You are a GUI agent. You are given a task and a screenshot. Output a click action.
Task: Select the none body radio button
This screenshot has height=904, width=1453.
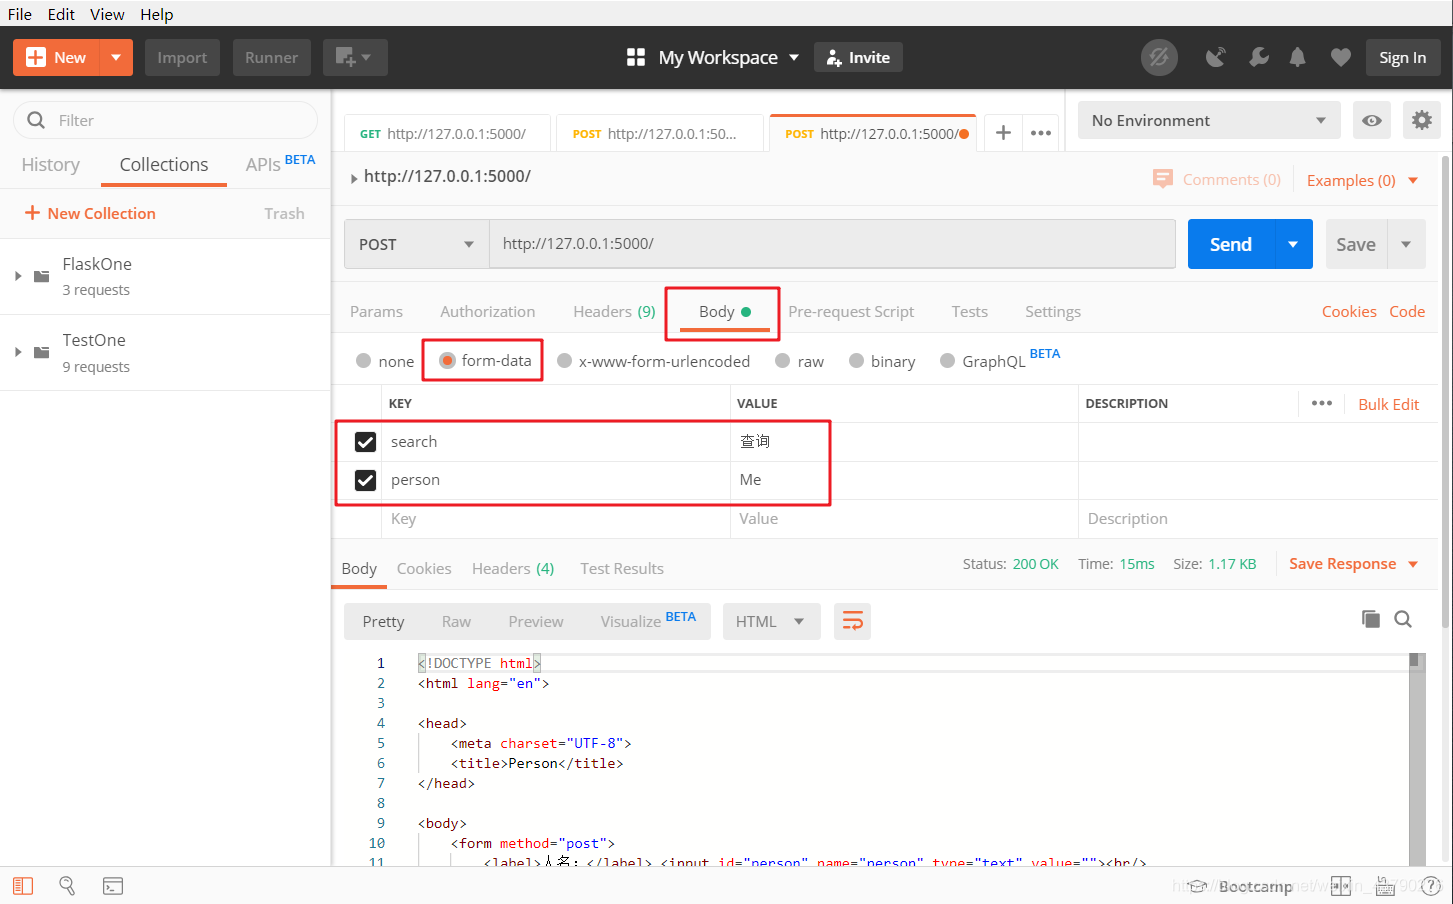coord(364,361)
